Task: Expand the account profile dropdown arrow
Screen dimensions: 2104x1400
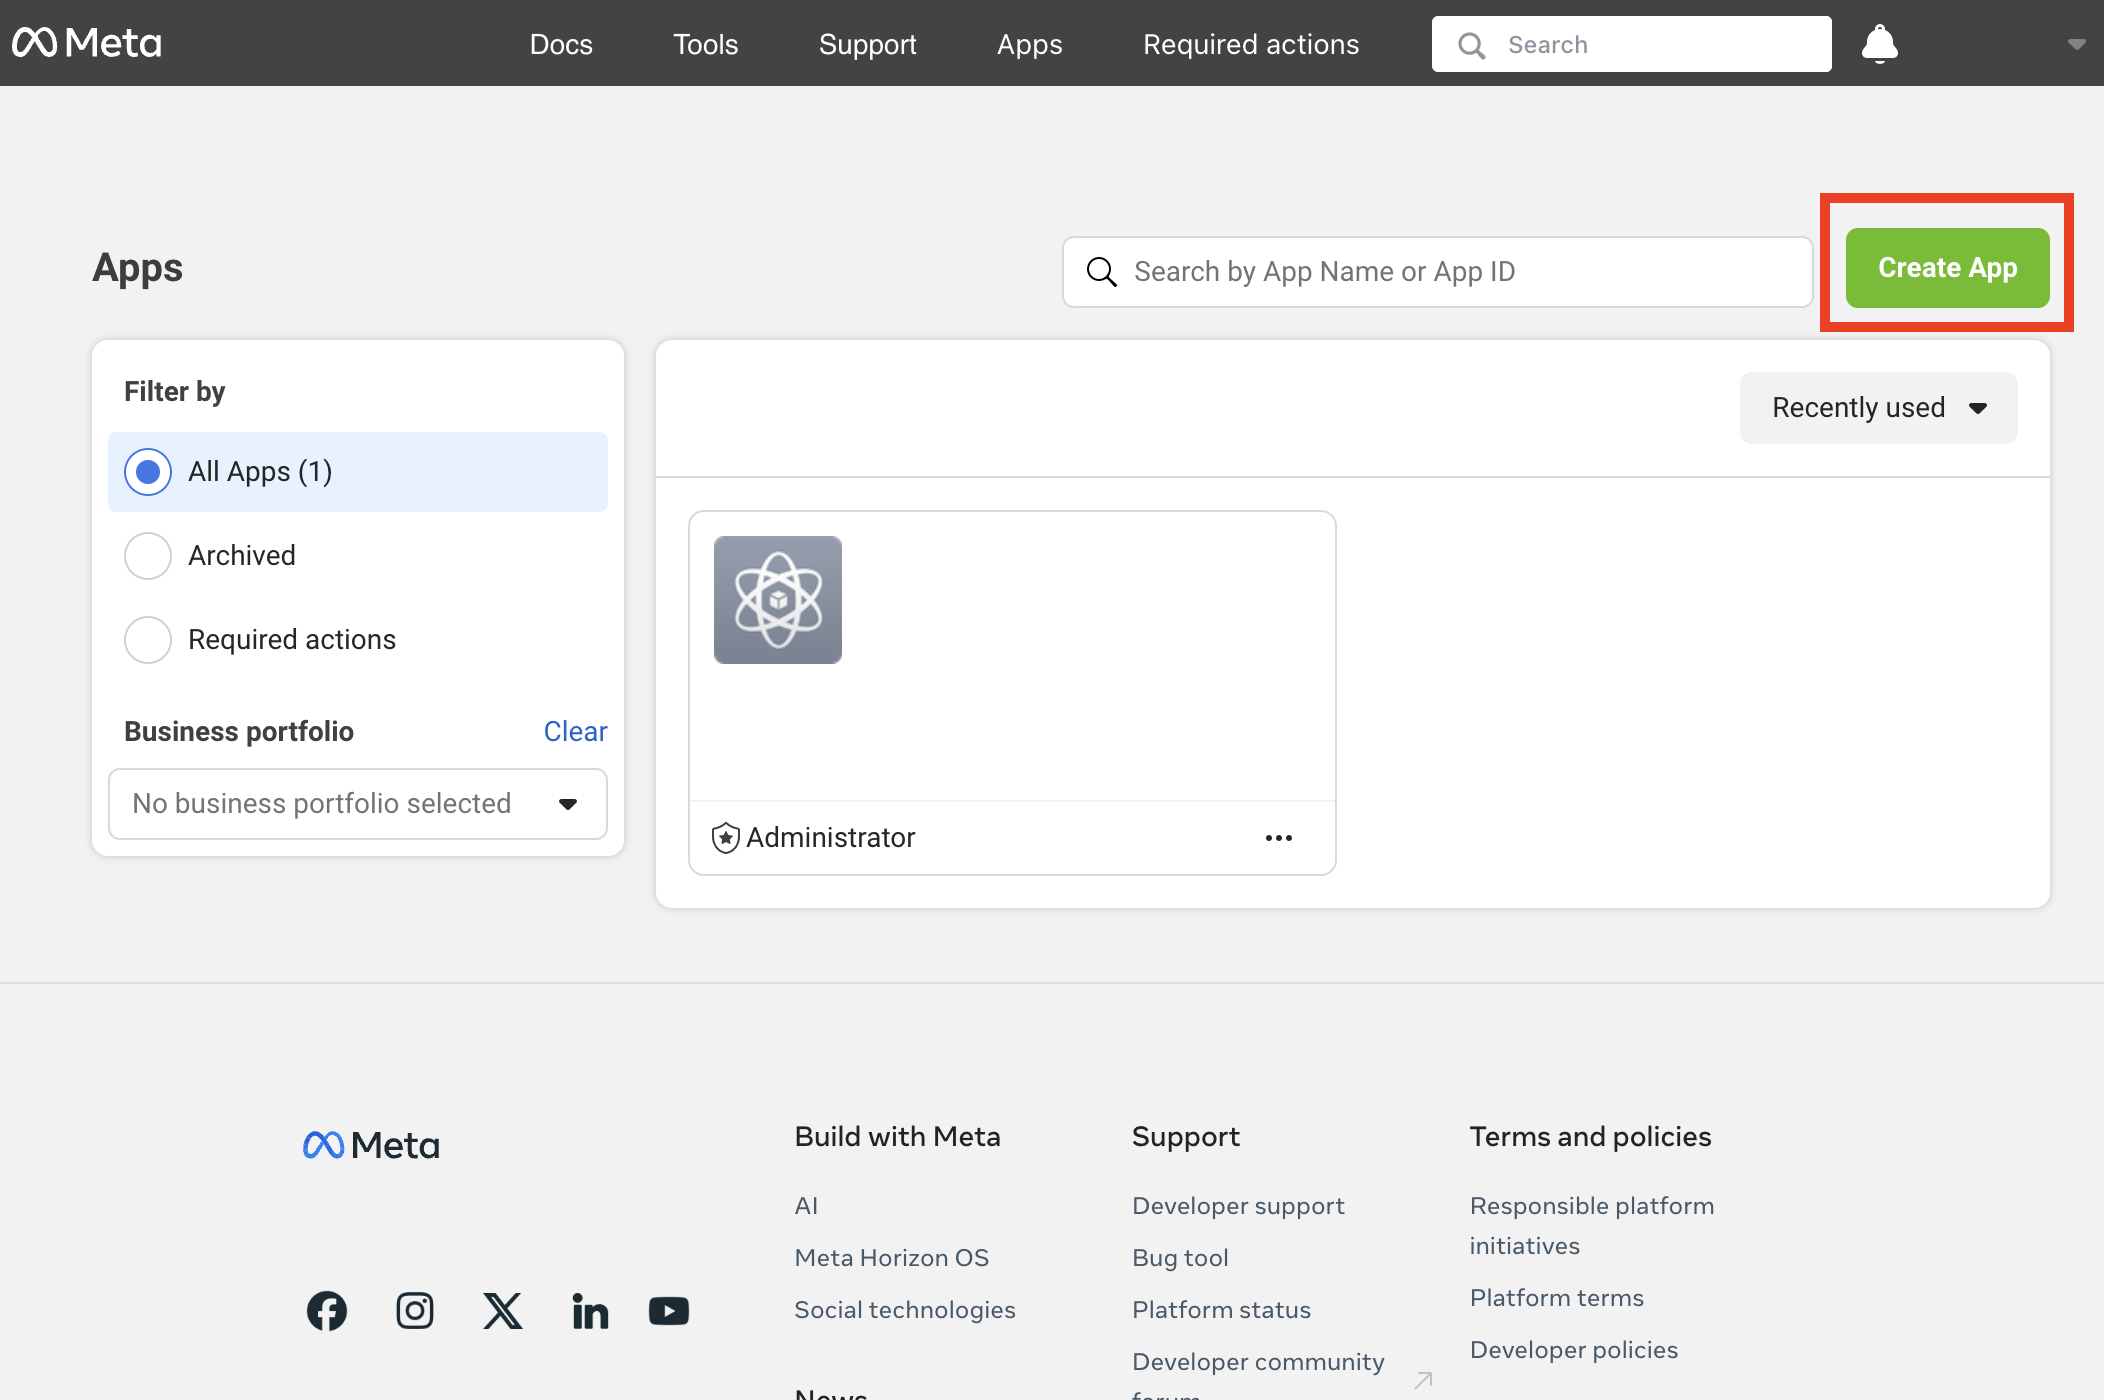Action: pyautogui.click(x=2077, y=42)
